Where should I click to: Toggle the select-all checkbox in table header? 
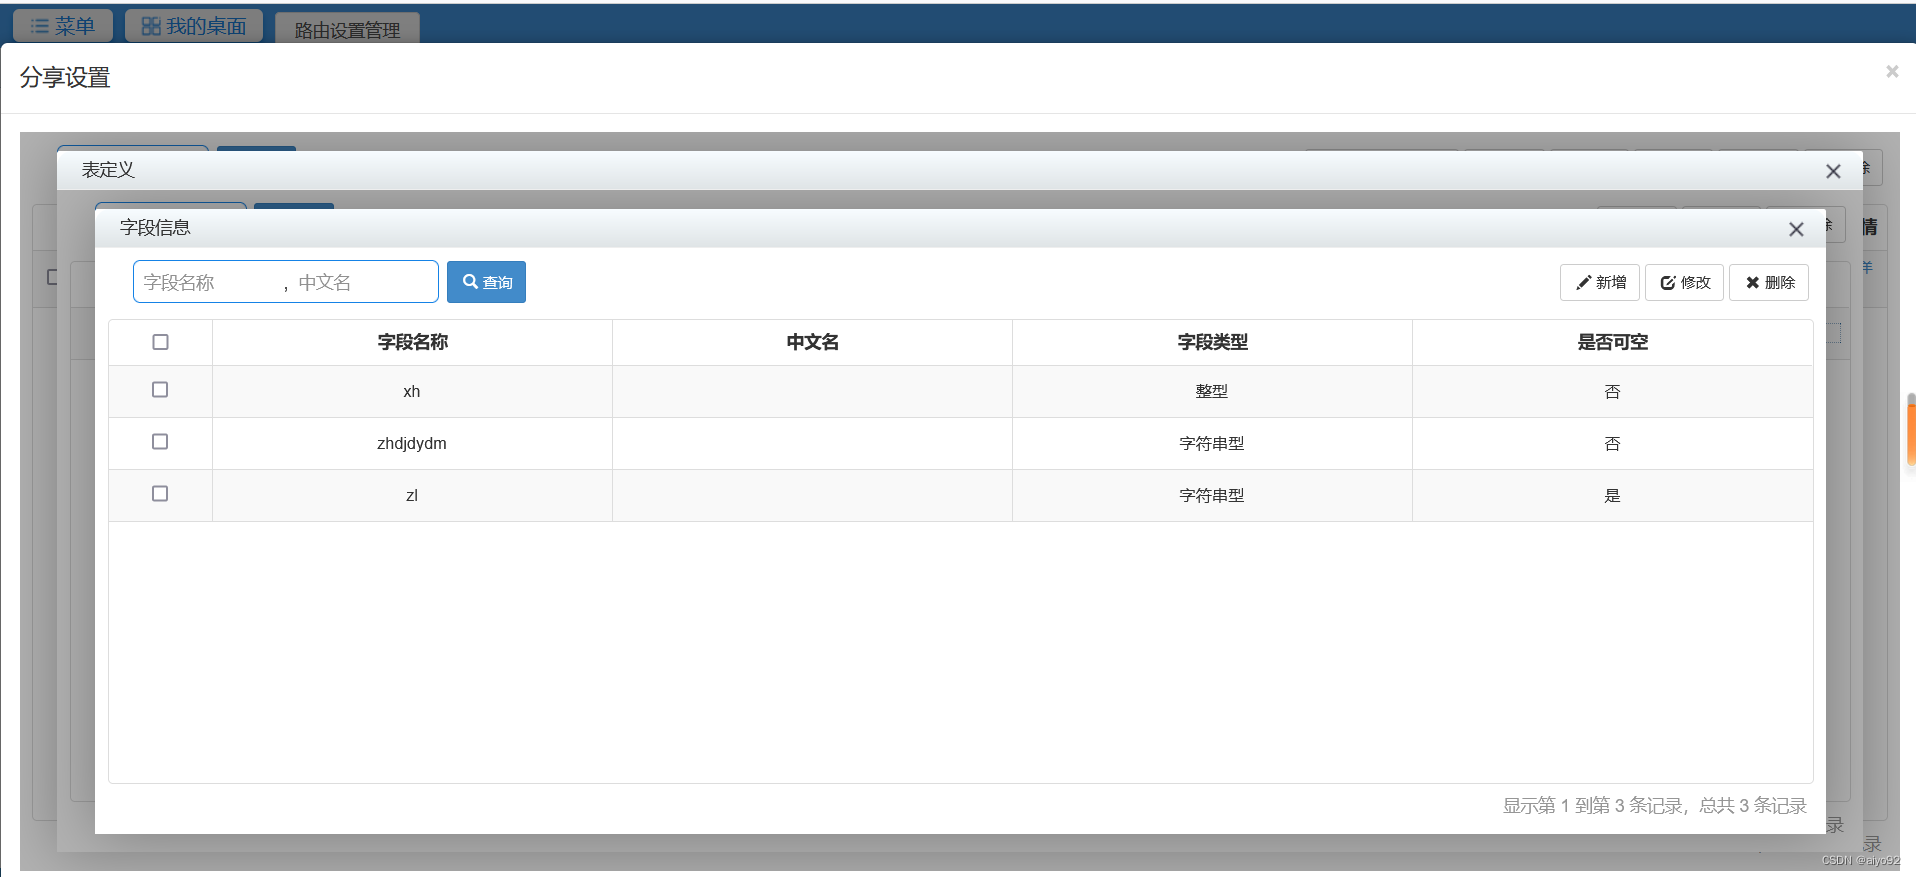tap(160, 342)
